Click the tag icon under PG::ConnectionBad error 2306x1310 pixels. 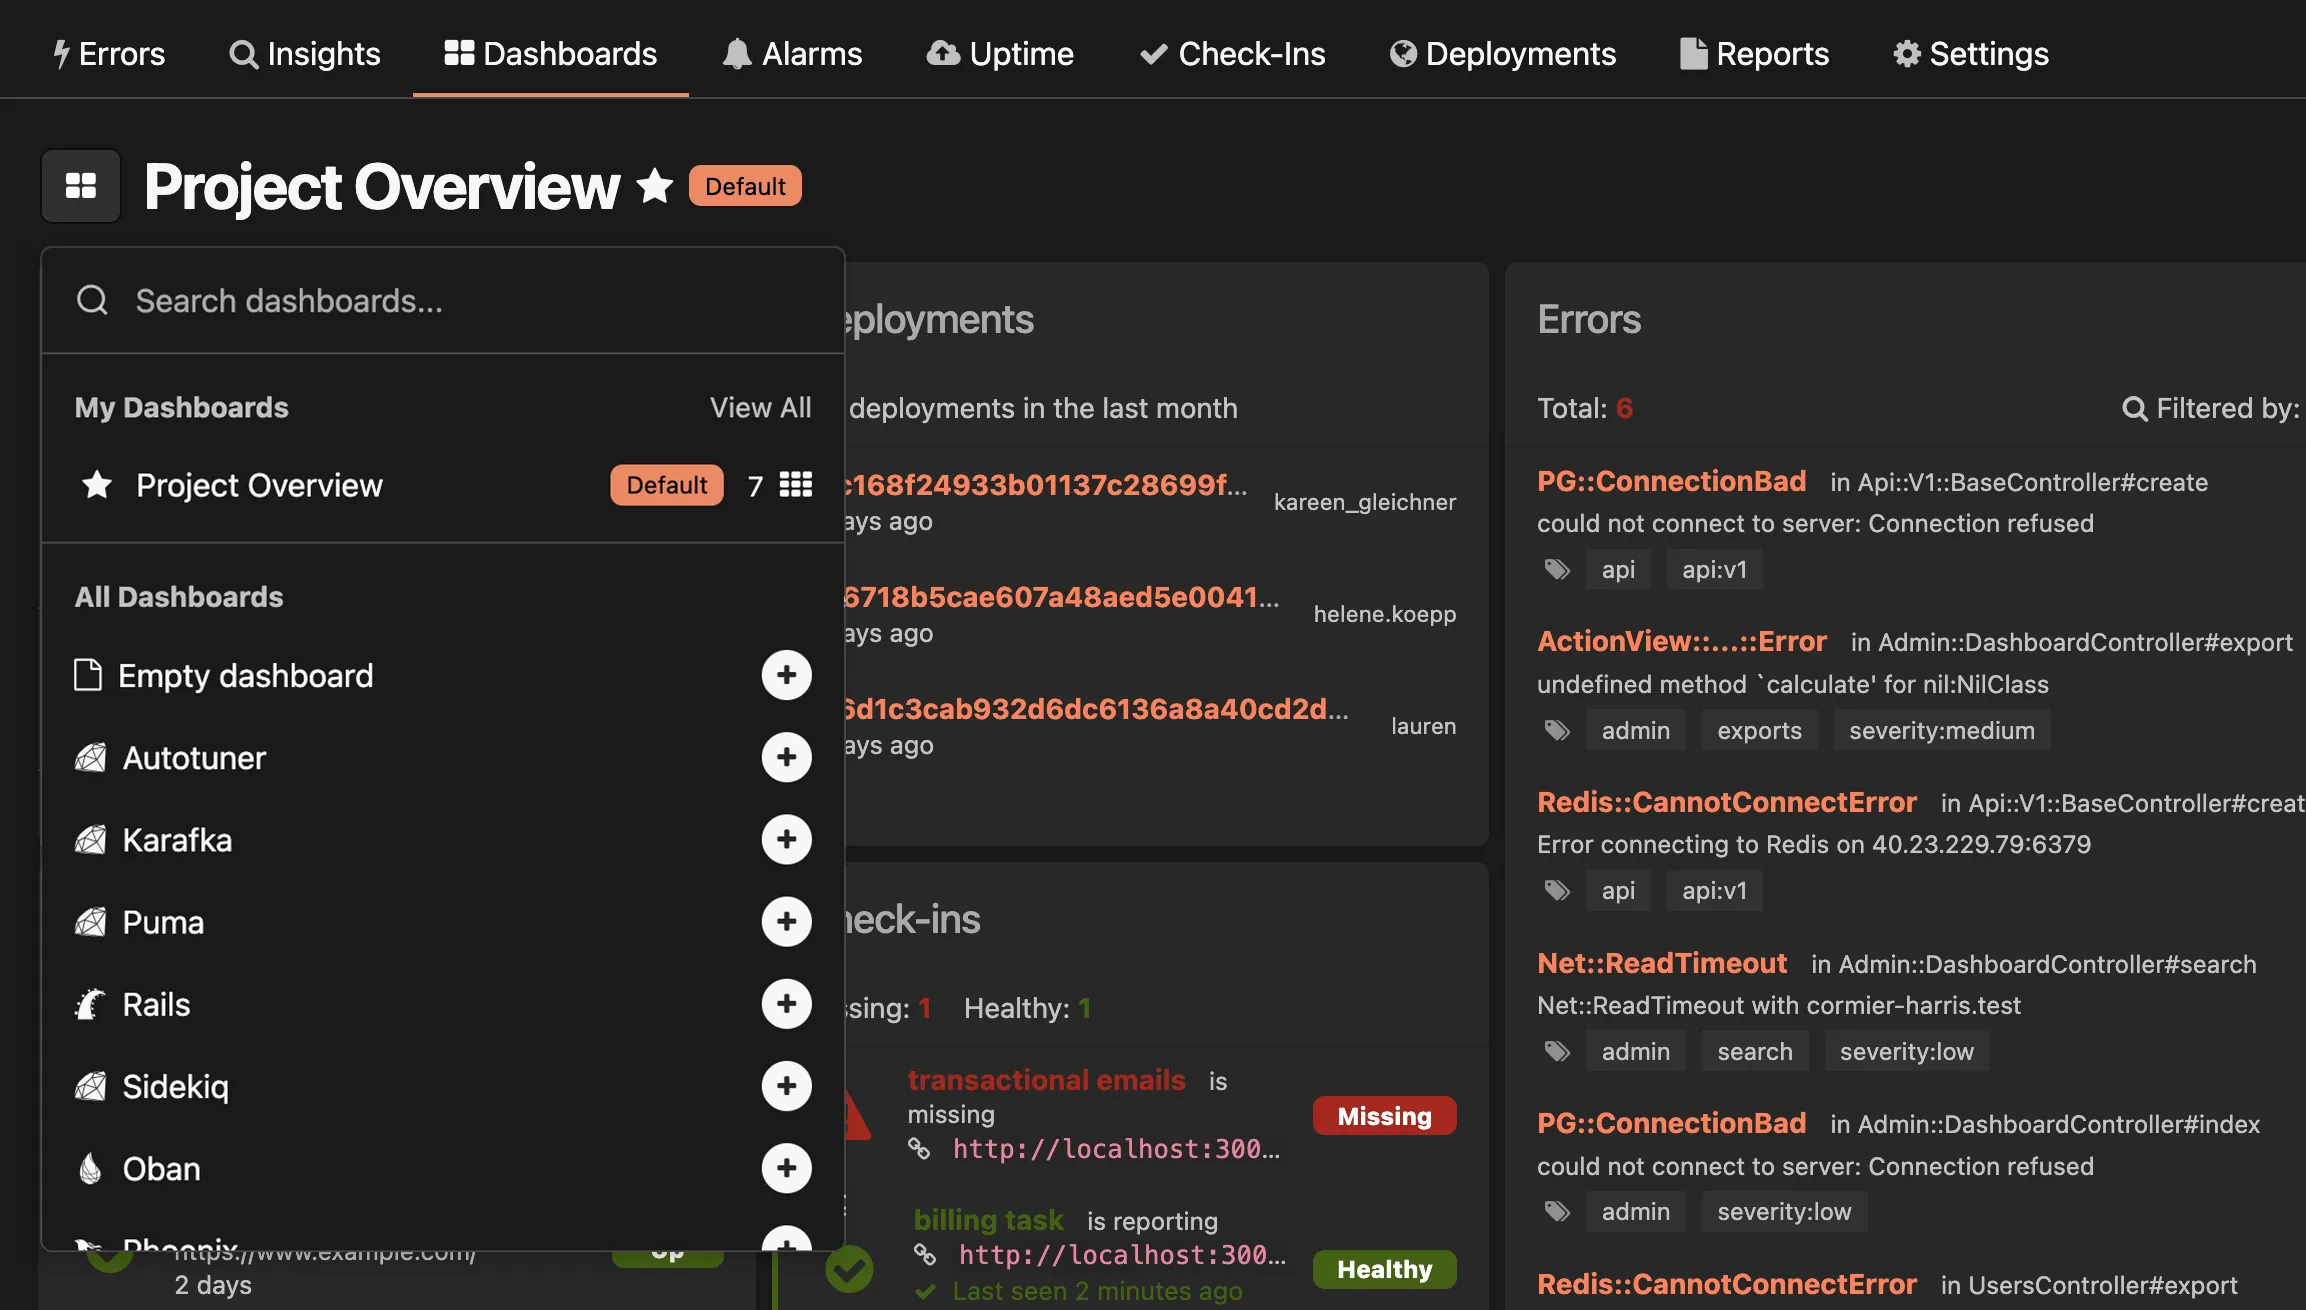point(1557,569)
